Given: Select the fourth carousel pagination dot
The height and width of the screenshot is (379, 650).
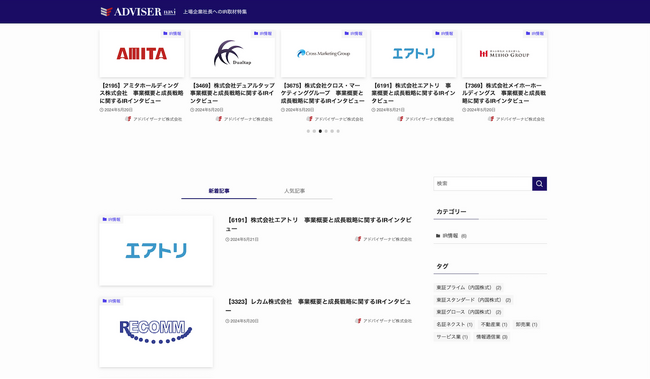Looking at the screenshot, I should click(326, 131).
